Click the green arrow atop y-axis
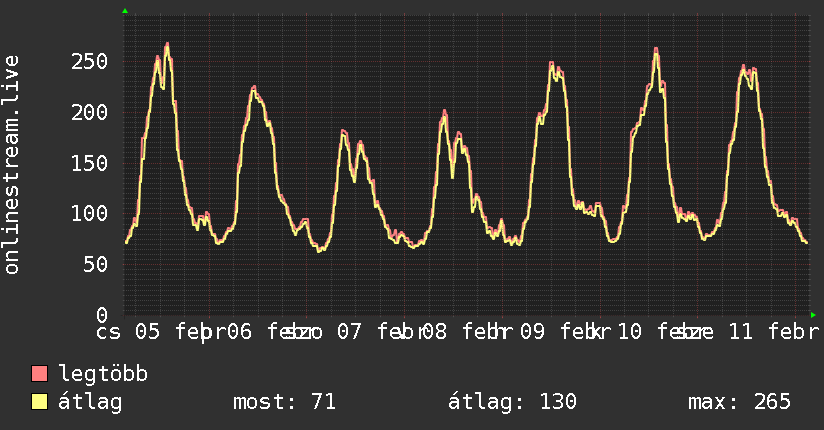The image size is (824, 430). click(x=125, y=11)
